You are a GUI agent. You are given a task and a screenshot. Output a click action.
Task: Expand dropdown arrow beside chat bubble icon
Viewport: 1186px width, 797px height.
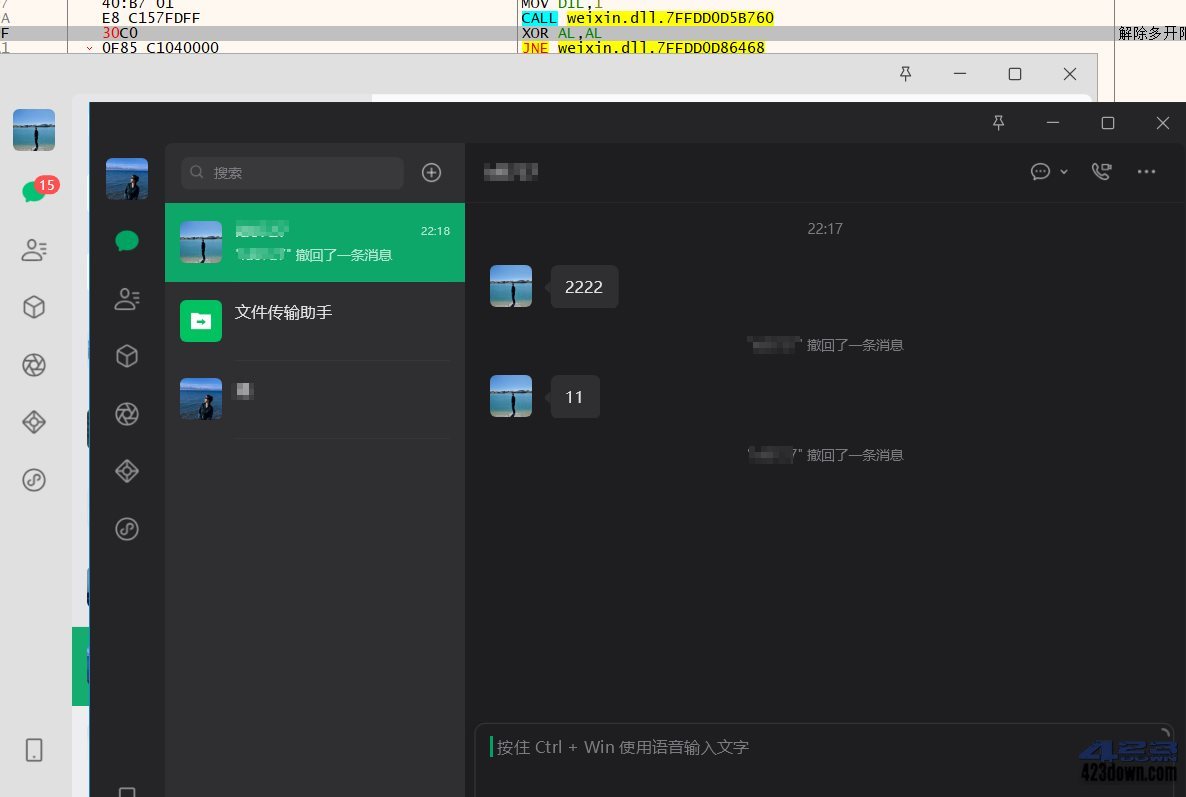pyautogui.click(x=1063, y=172)
